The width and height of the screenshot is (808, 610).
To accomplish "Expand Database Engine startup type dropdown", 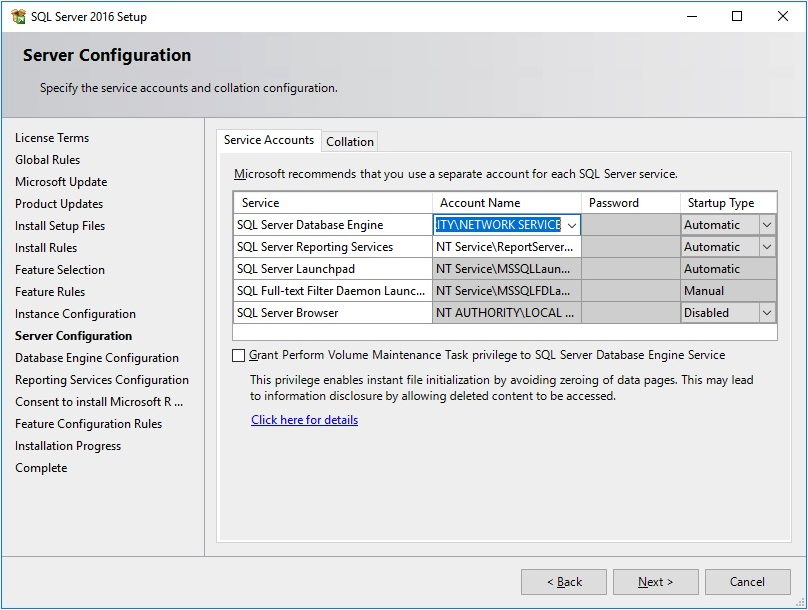I will 767,225.
